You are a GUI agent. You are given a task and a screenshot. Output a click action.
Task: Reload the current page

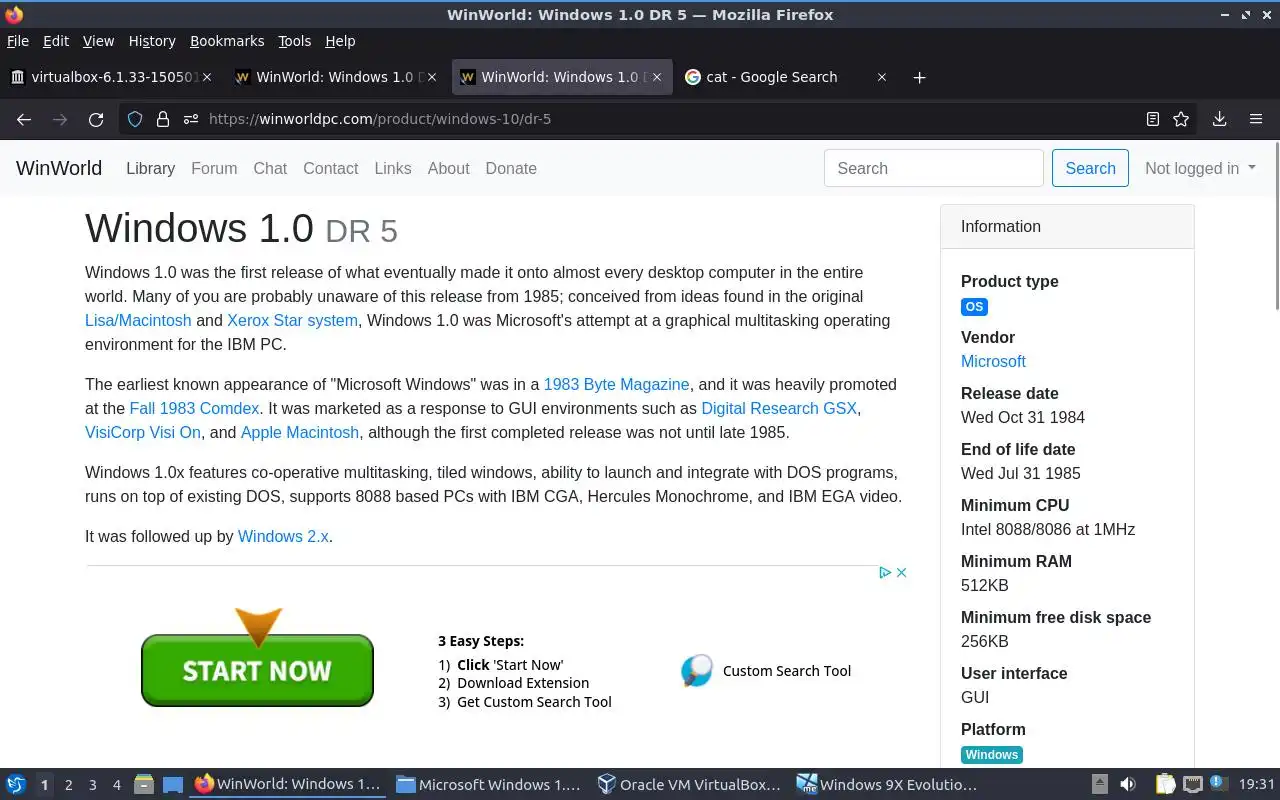(x=96, y=119)
